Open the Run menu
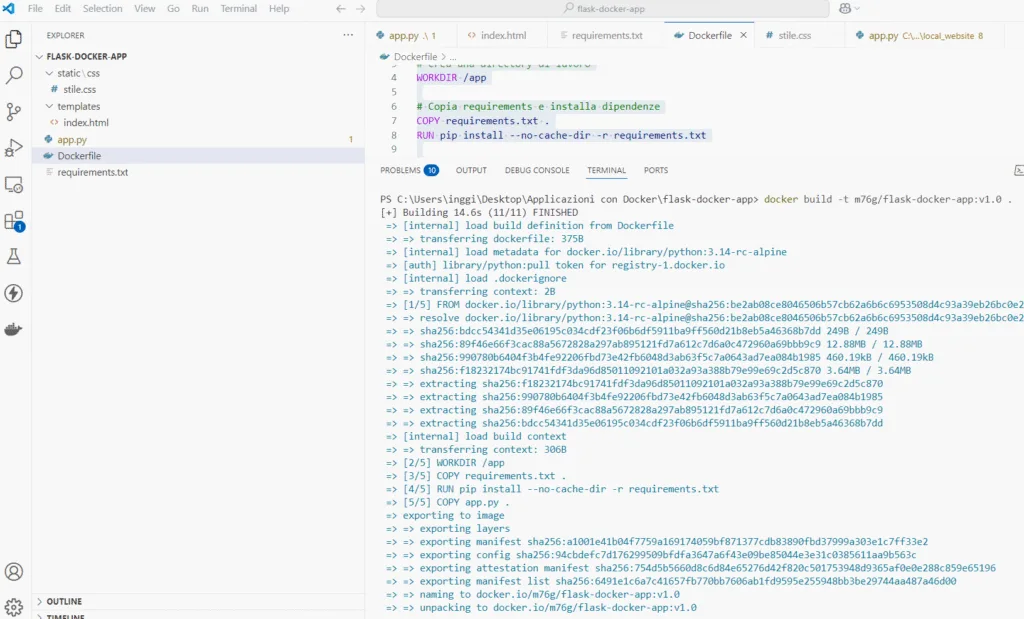The height and width of the screenshot is (619, 1024). pyautogui.click(x=200, y=8)
